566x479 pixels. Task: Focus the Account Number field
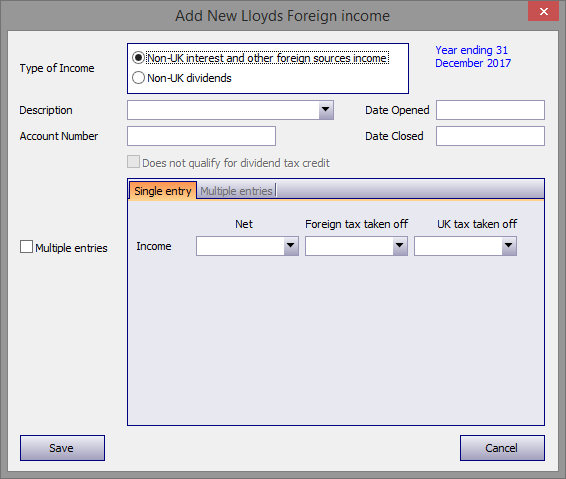coord(201,136)
